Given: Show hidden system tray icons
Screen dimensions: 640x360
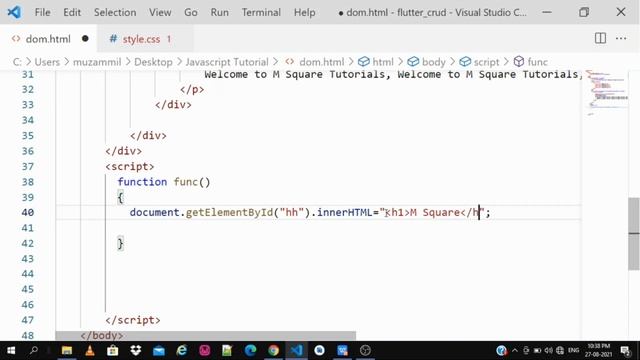Looking at the screenshot, I should [515, 351].
